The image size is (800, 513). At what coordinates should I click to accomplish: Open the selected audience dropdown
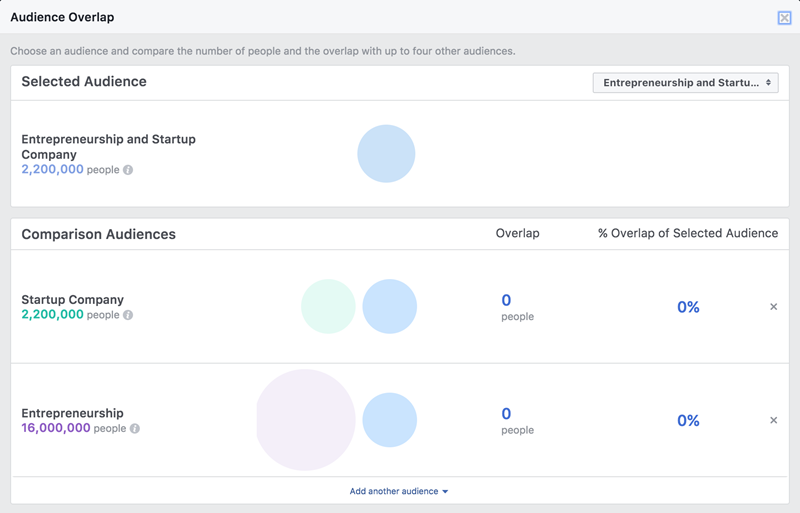pos(685,83)
